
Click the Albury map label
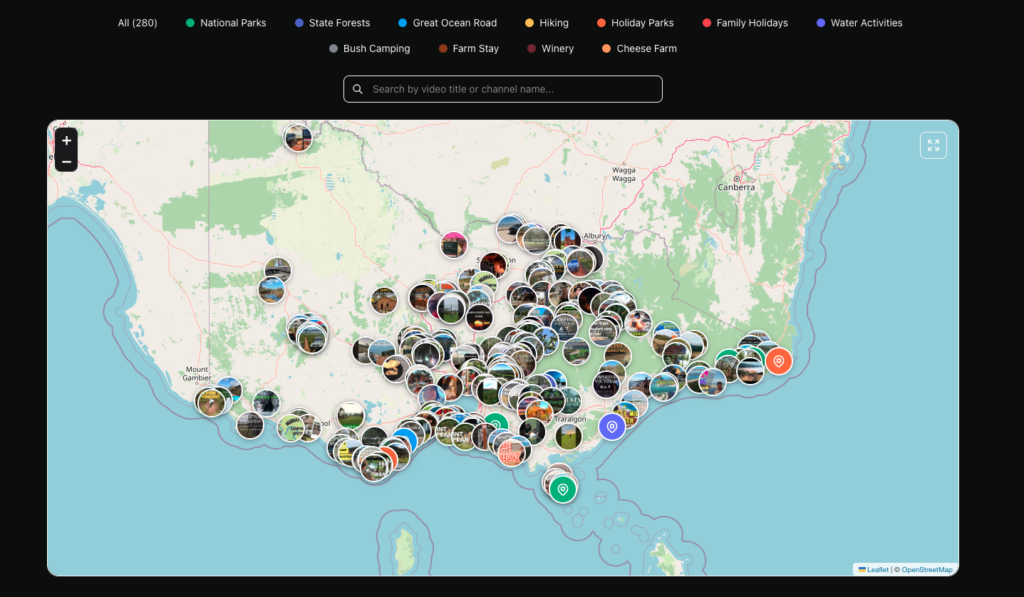pyautogui.click(x=595, y=236)
